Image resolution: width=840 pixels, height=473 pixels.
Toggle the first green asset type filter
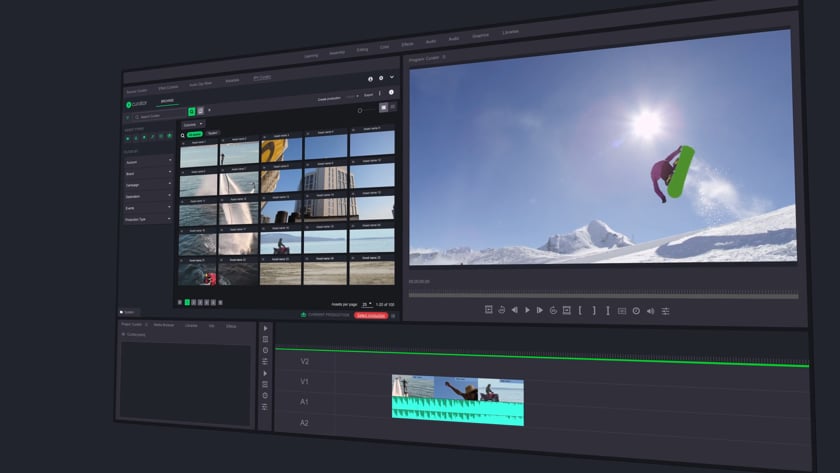tap(128, 138)
